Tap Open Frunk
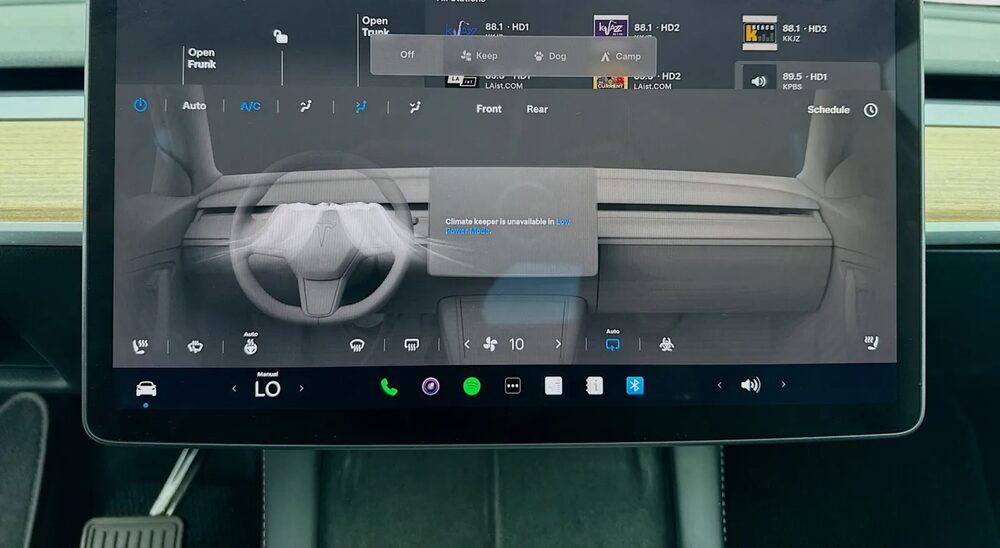 click(x=201, y=59)
